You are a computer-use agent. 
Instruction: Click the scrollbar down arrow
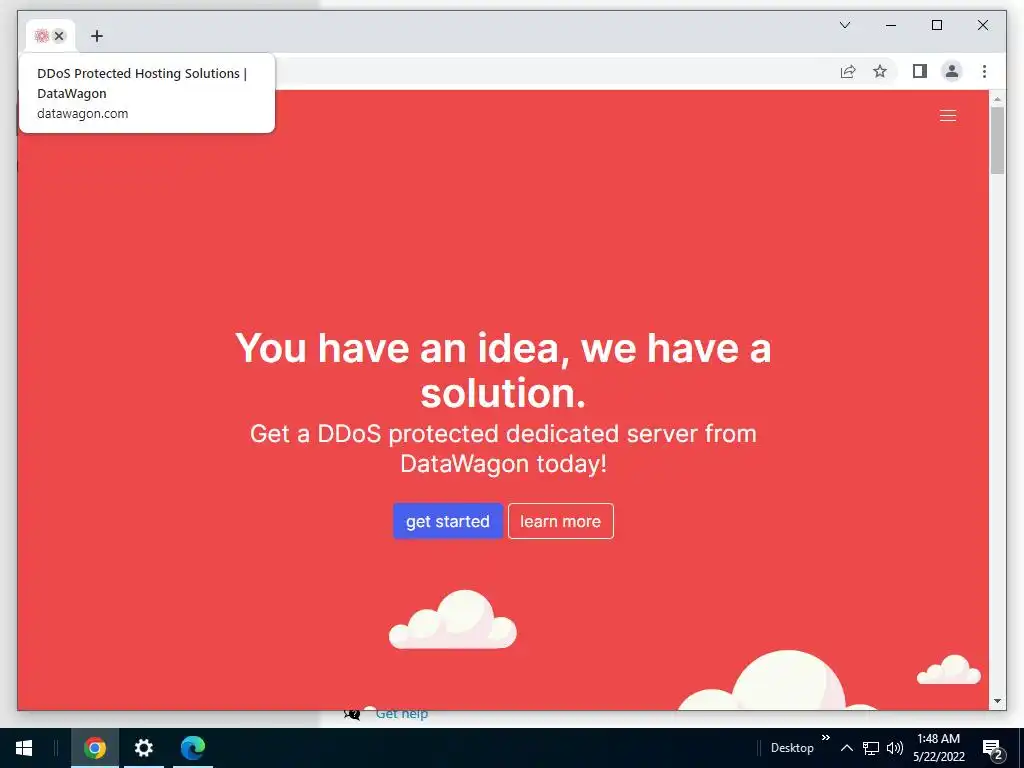(997, 701)
